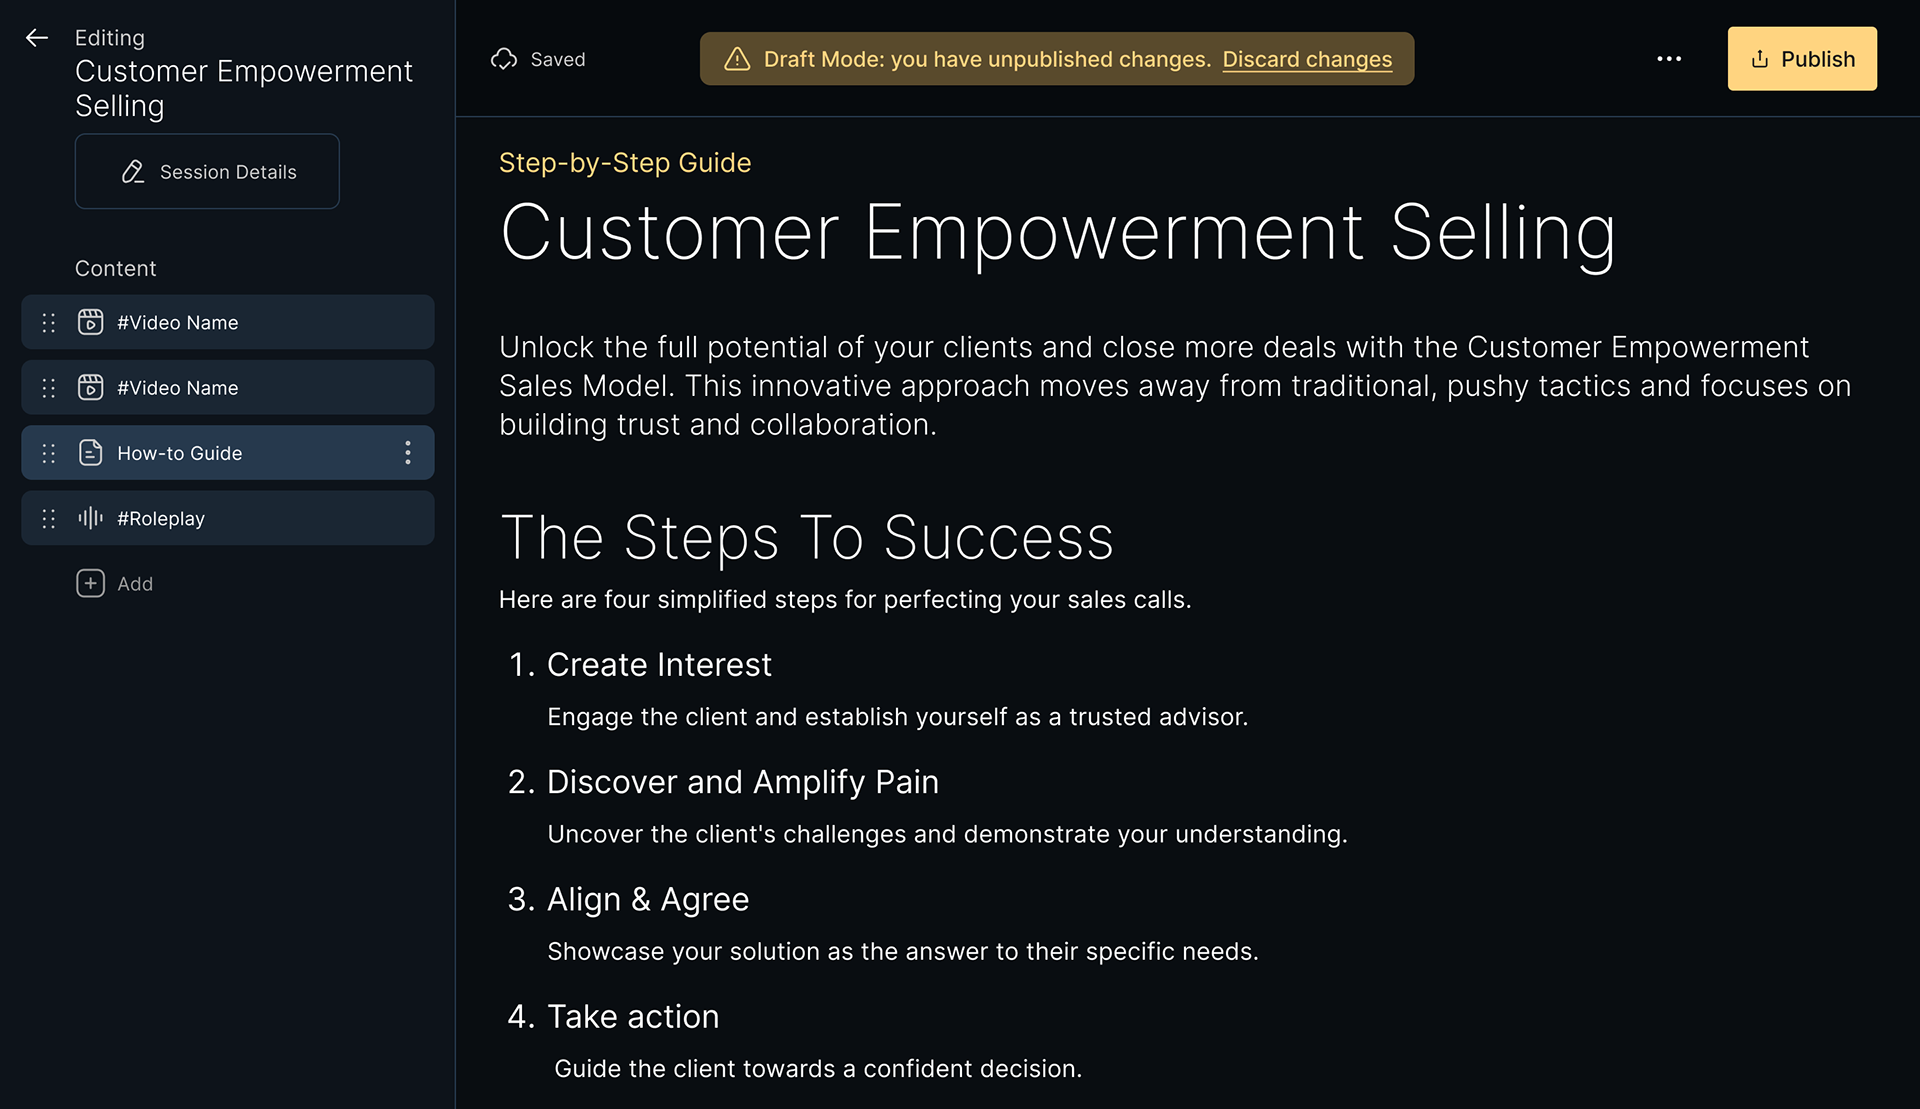The image size is (1920, 1109).
Task: Click the drag handle of second #Video Name
Action: (48, 387)
